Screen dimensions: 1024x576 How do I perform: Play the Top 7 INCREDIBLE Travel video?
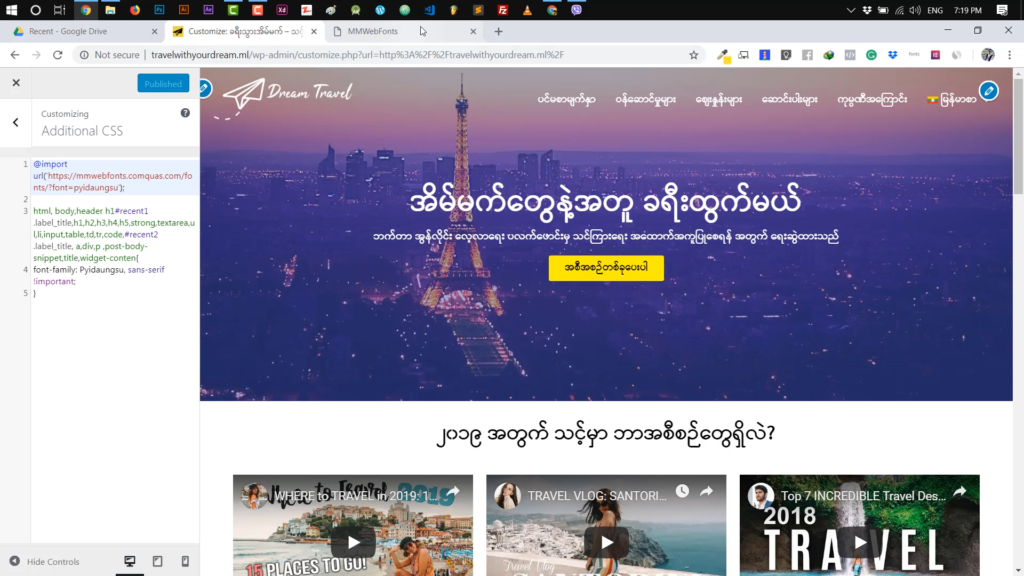[860, 542]
